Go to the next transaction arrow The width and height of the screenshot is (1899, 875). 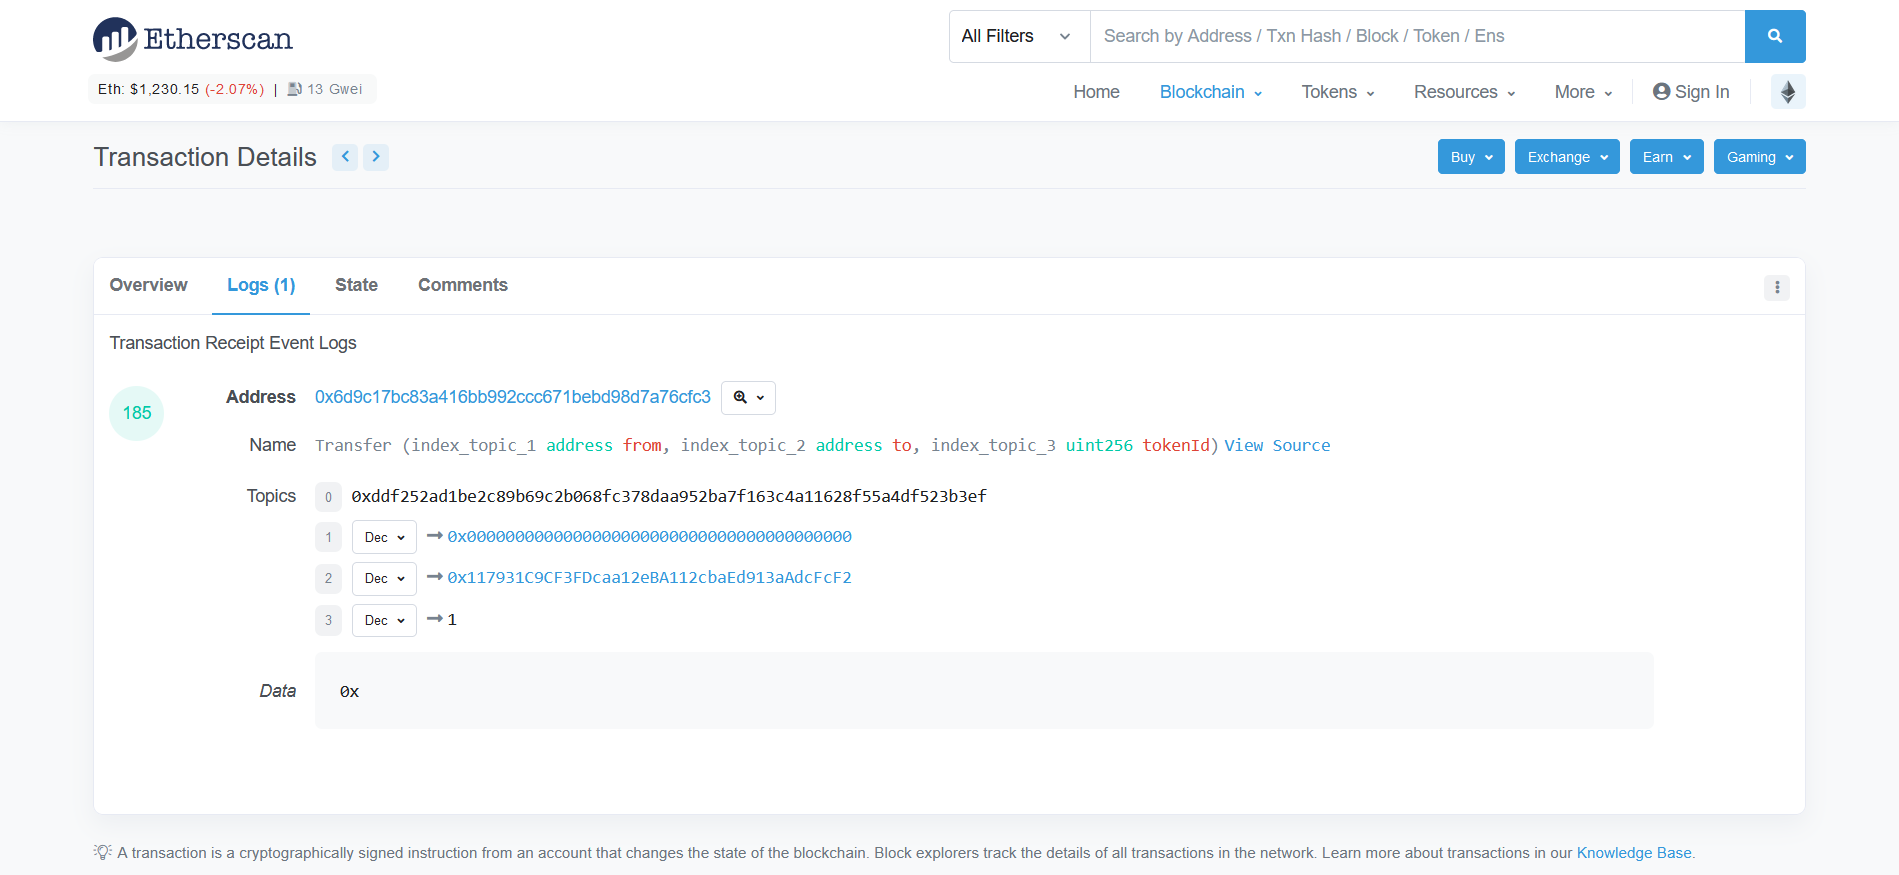pos(376,157)
